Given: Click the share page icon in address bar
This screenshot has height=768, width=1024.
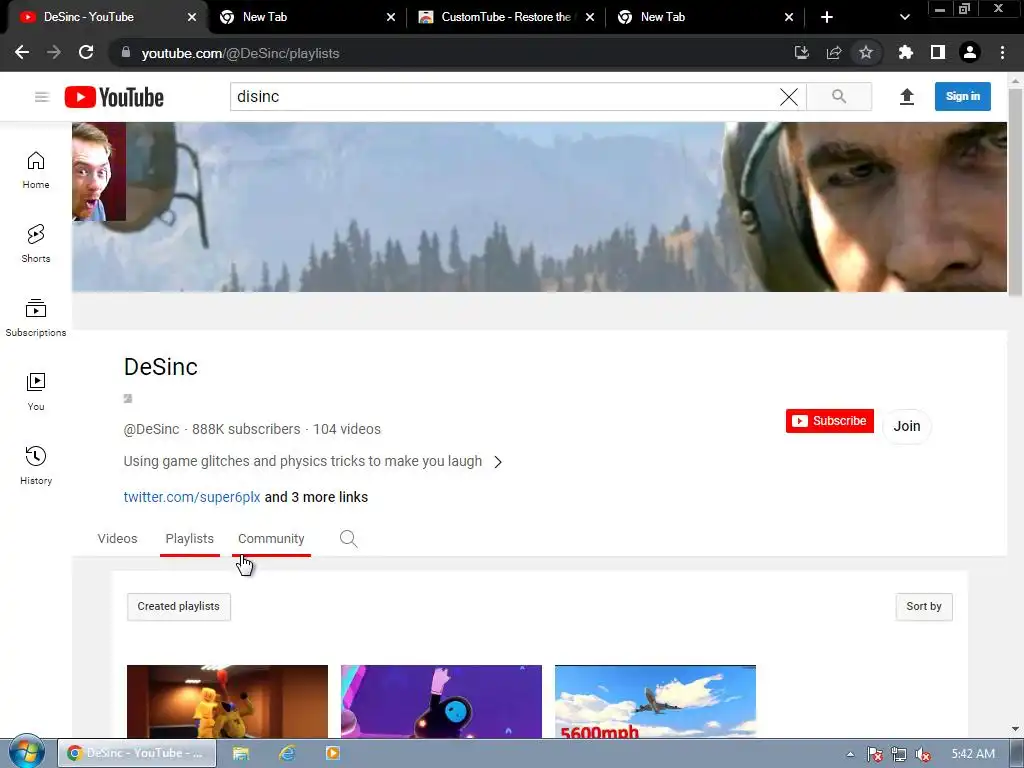Looking at the screenshot, I should pos(834,53).
